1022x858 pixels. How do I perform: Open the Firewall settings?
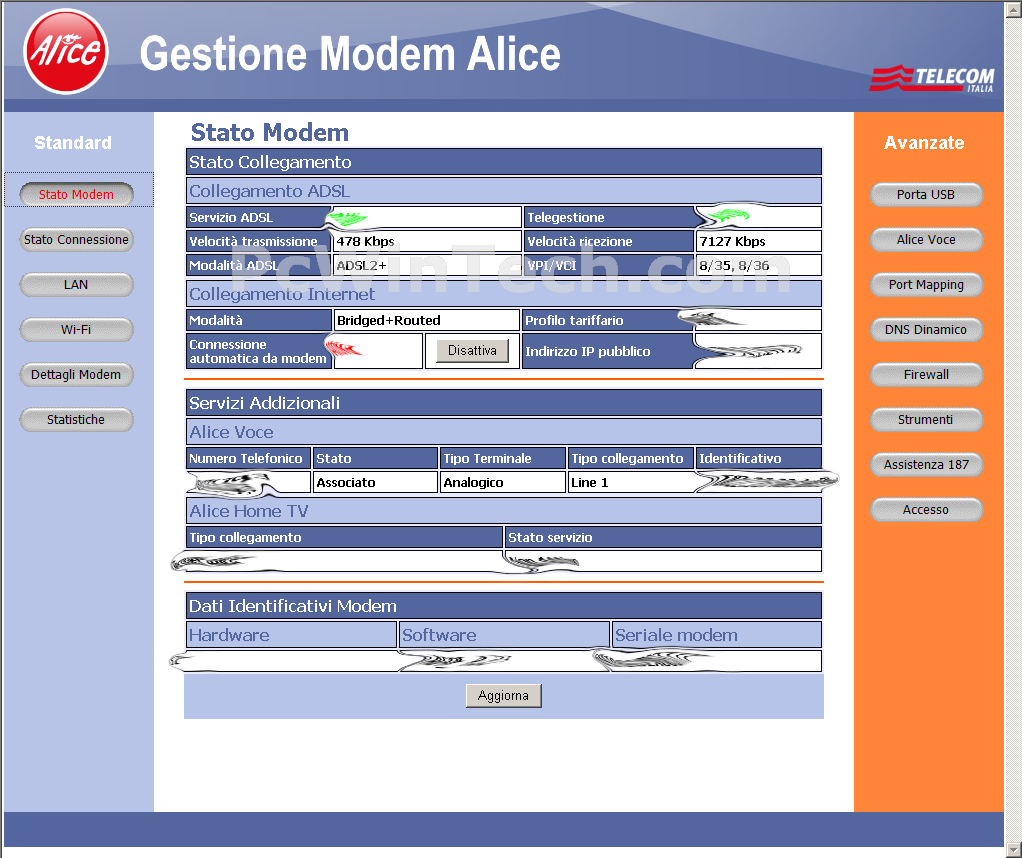tap(926, 374)
